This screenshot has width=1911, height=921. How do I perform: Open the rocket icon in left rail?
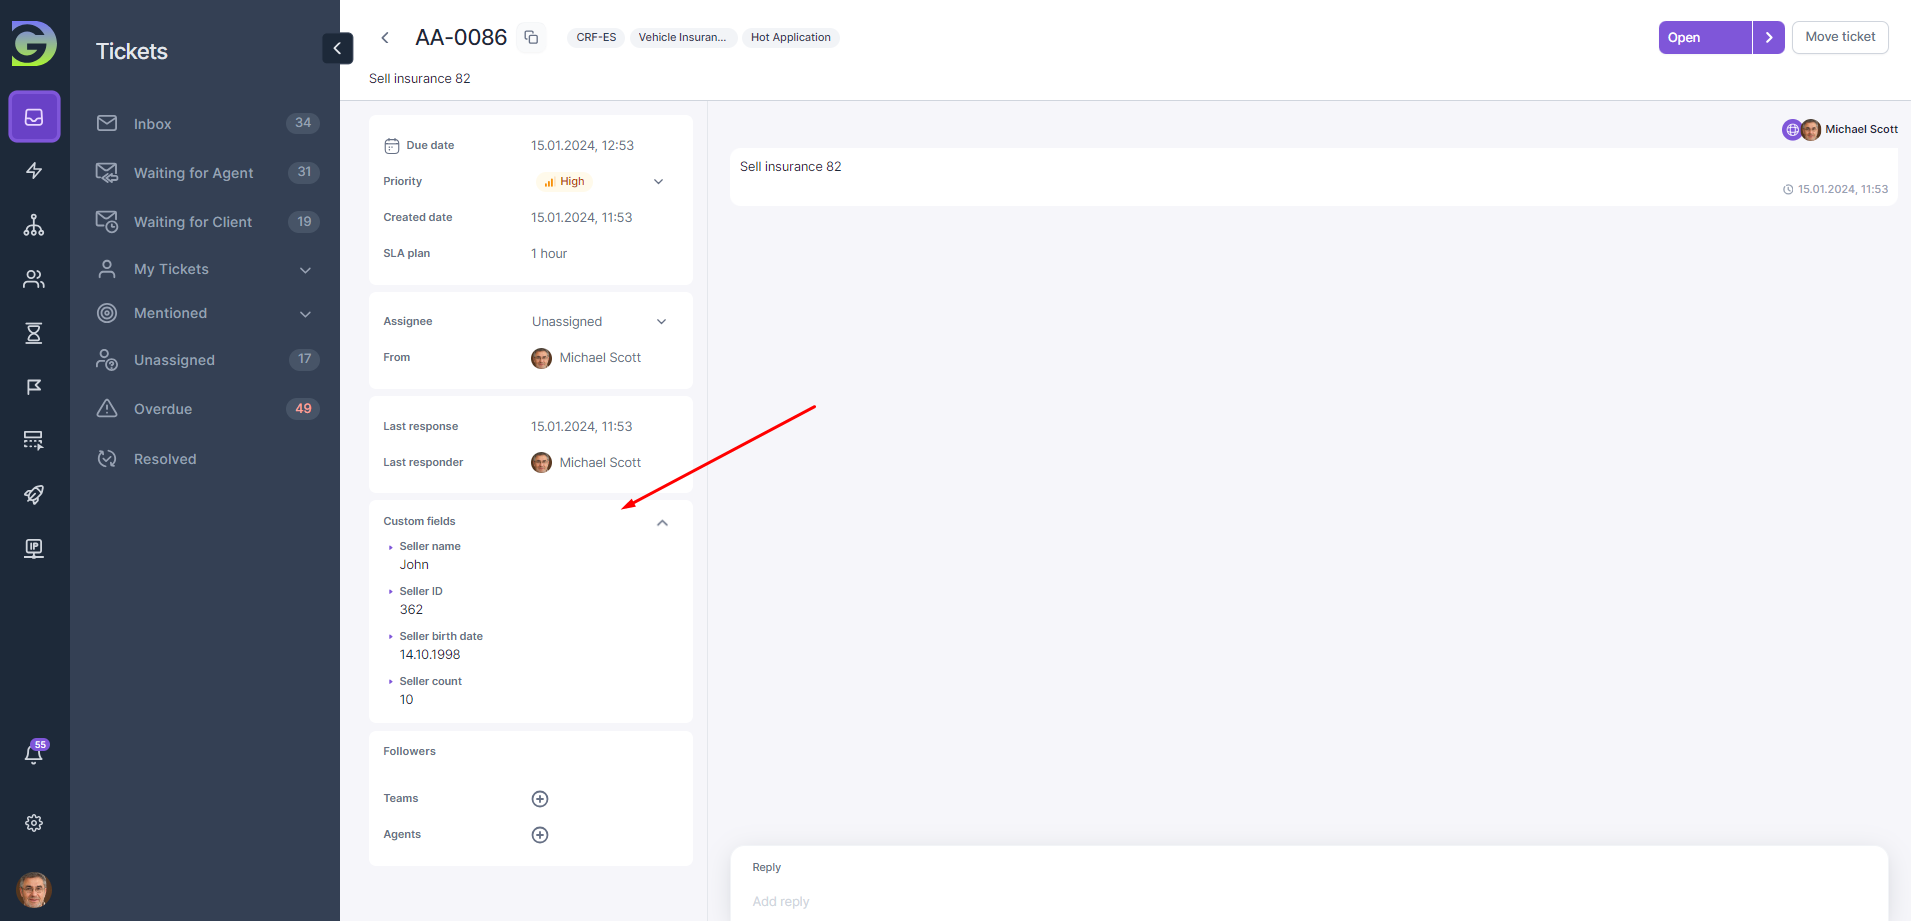34,495
